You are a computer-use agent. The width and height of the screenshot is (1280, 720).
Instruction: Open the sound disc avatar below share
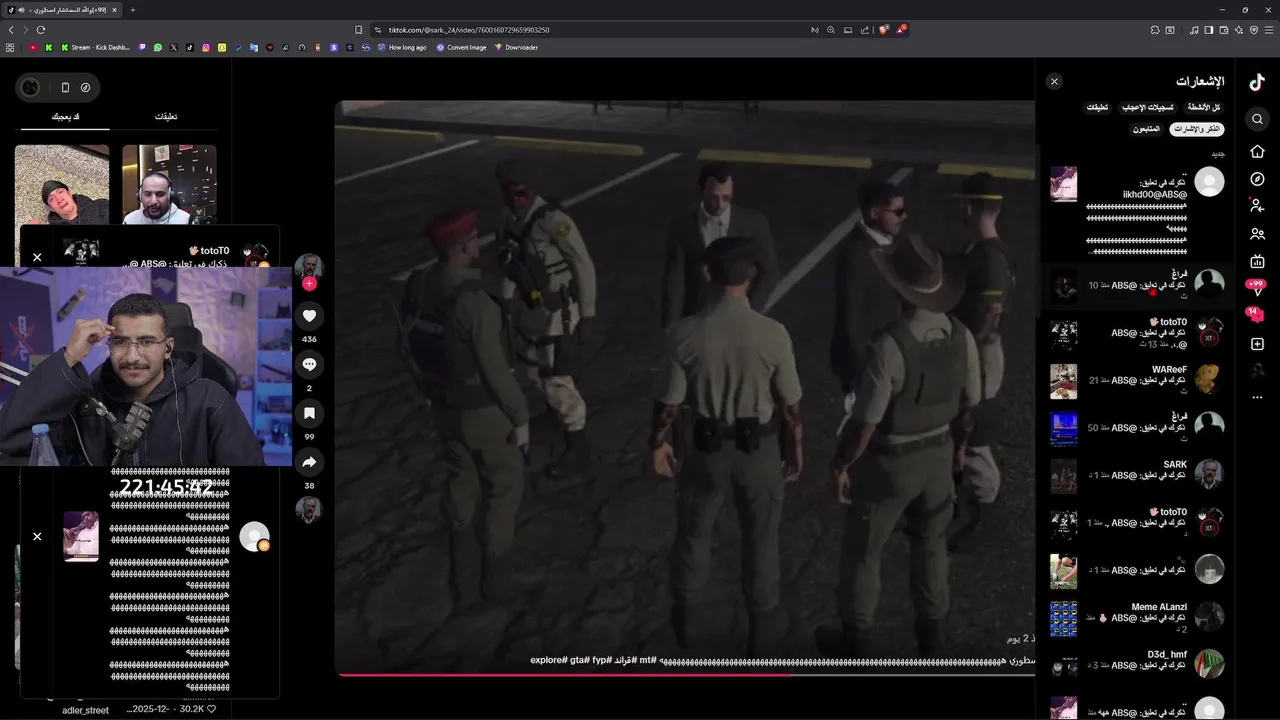coord(309,510)
